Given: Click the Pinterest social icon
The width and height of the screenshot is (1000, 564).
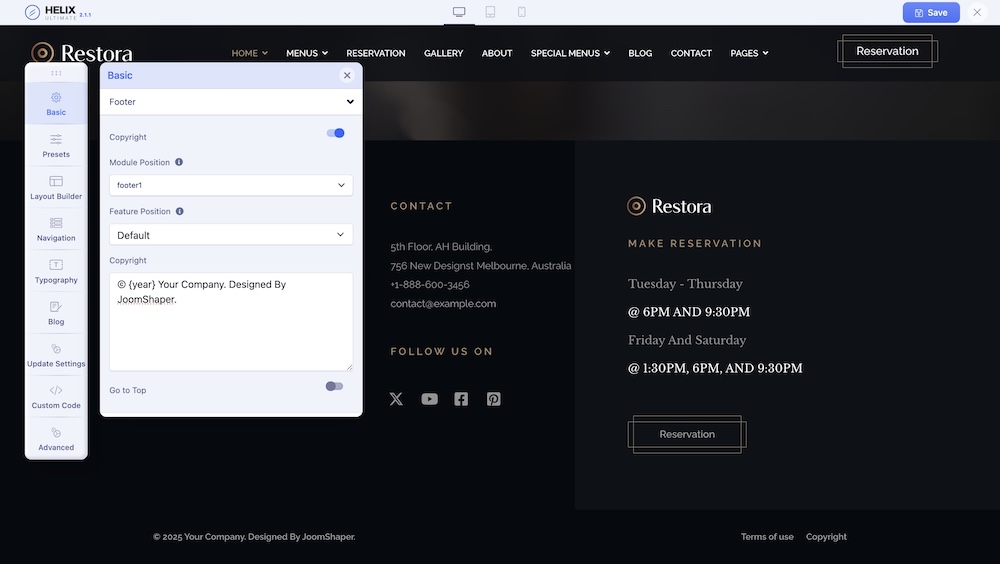Looking at the screenshot, I should point(494,399).
